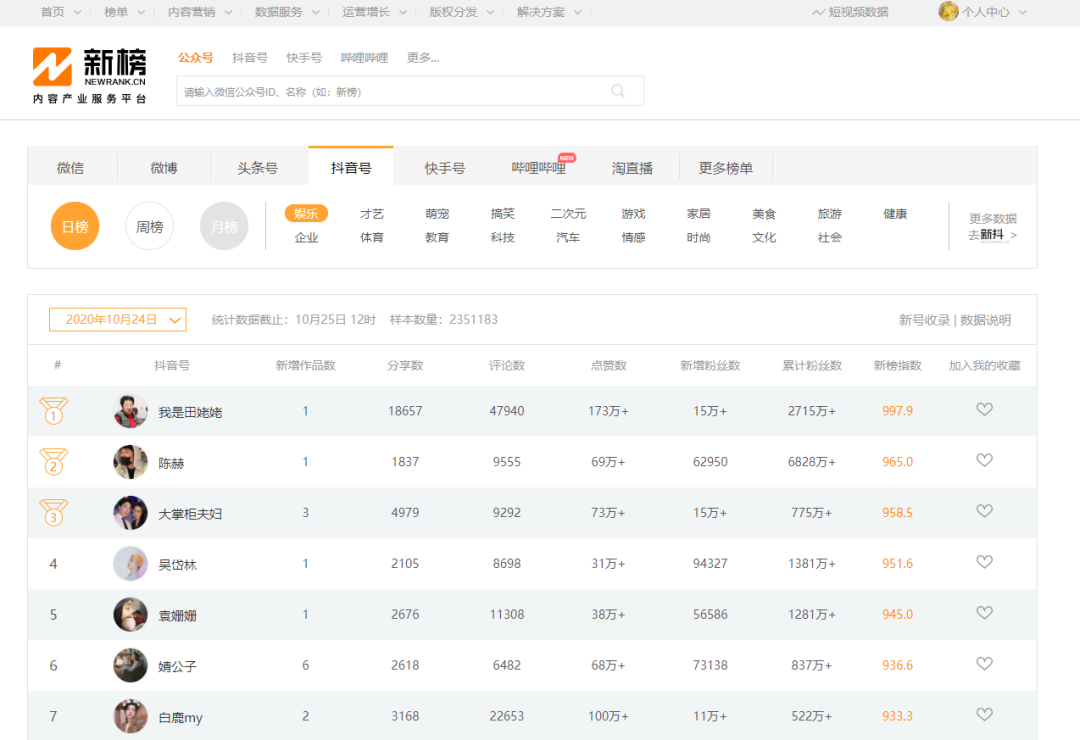The width and height of the screenshot is (1080, 740).
Task: Select the 月榜 monthly ranking button
Action: click(224, 226)
